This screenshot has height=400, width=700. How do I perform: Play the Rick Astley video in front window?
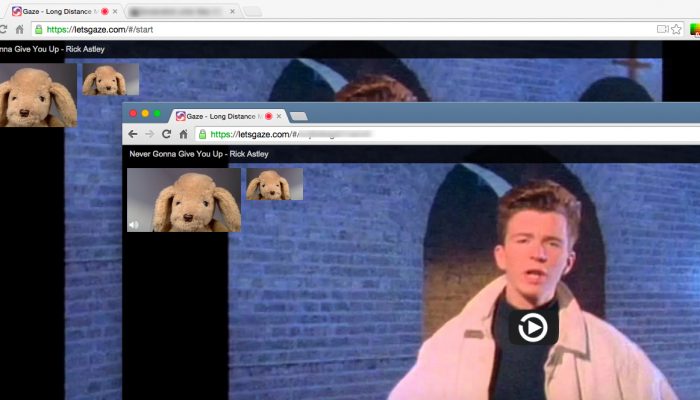coord(533,328)
